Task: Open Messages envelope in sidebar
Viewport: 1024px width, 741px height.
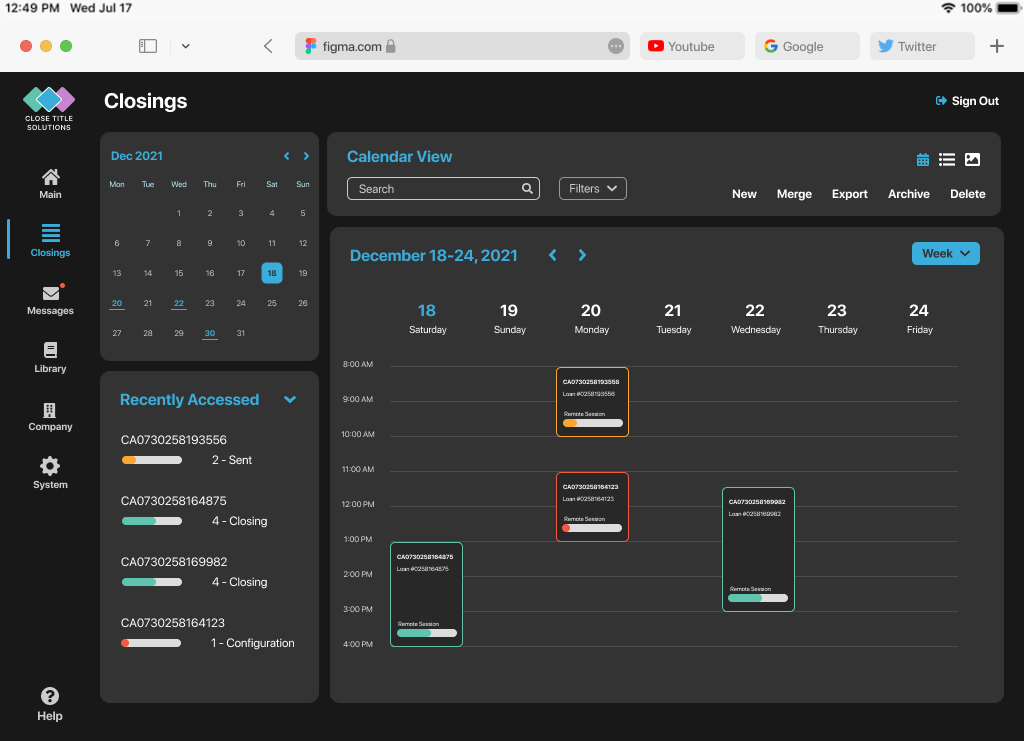Action: [x=50, y=294]
